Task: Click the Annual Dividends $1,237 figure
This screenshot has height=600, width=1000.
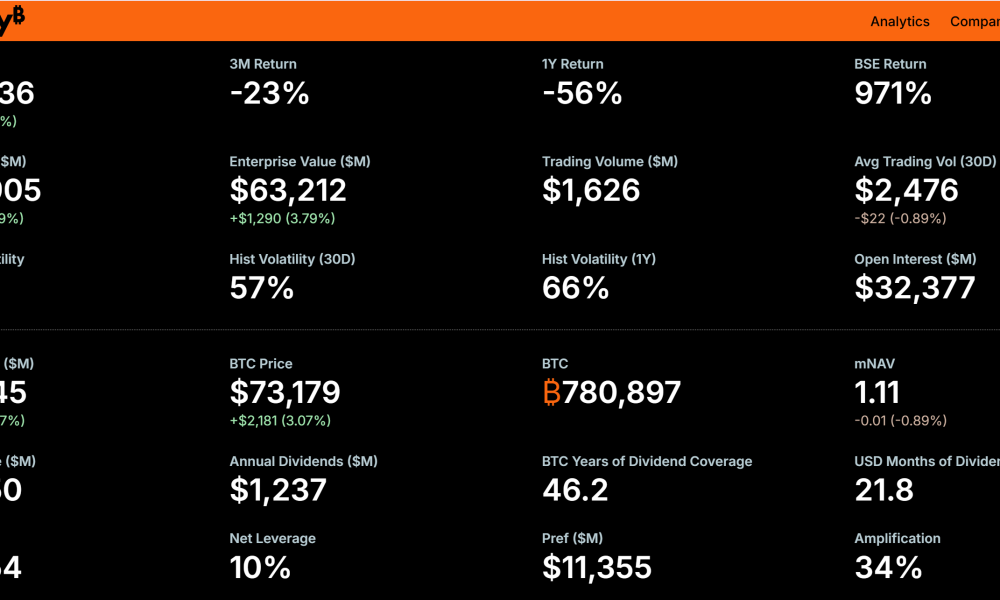Action: 278,490
